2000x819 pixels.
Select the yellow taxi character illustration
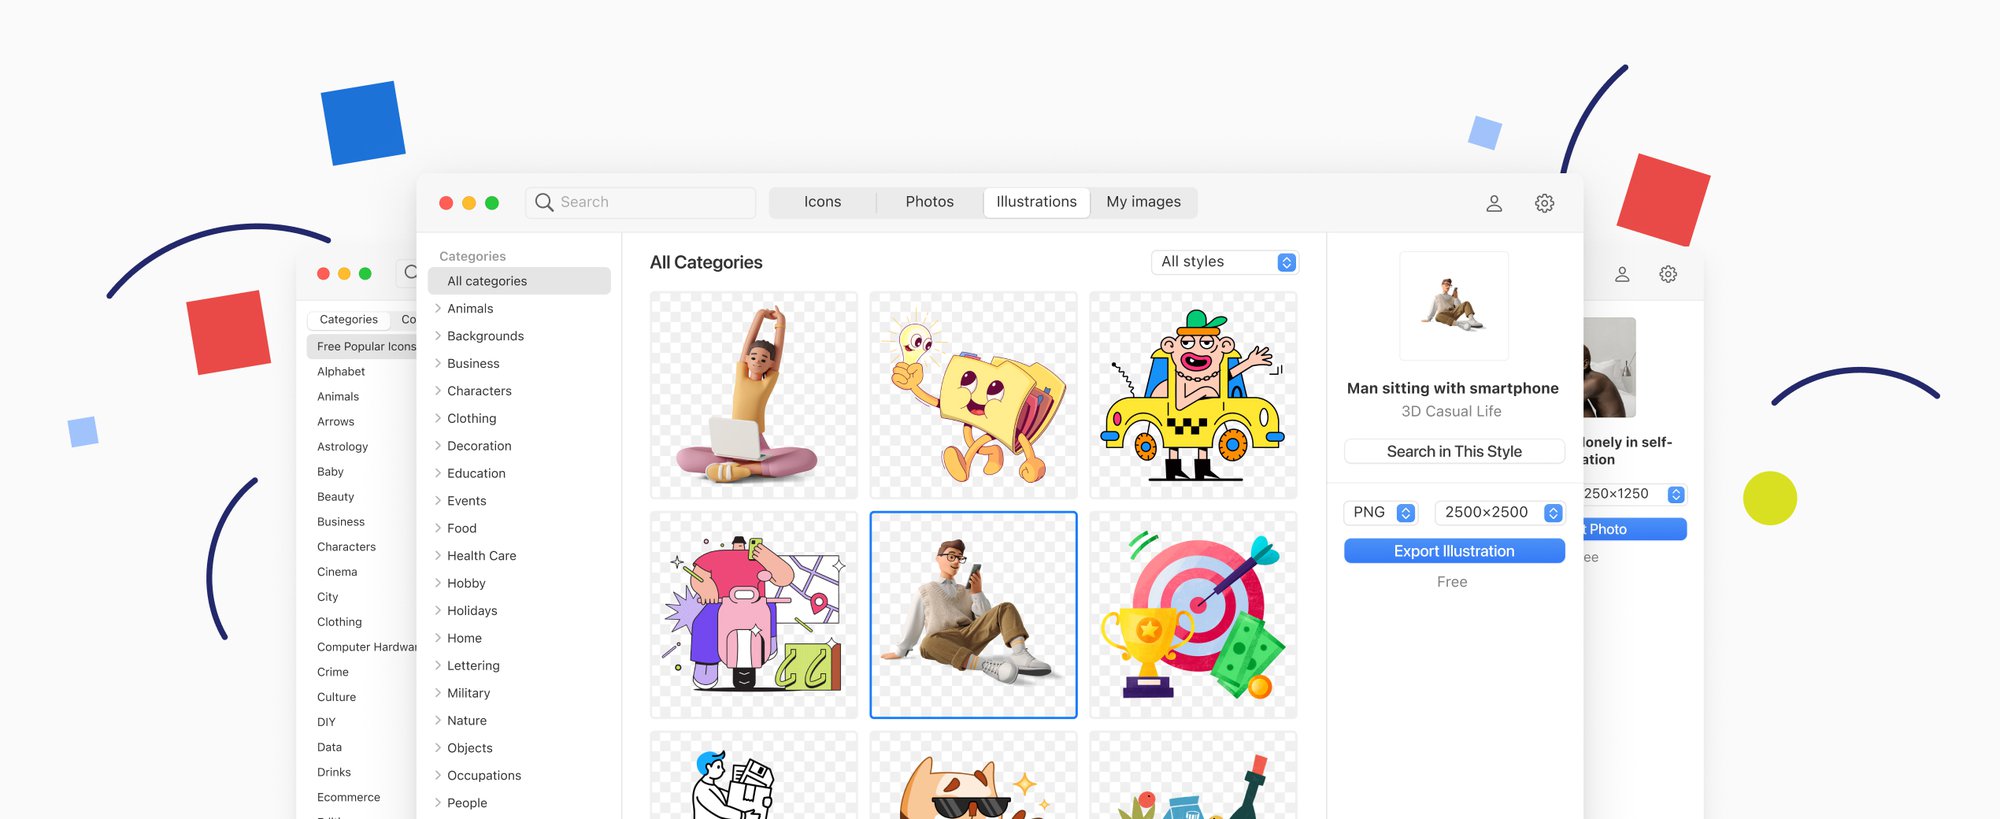pos(1193,395)
